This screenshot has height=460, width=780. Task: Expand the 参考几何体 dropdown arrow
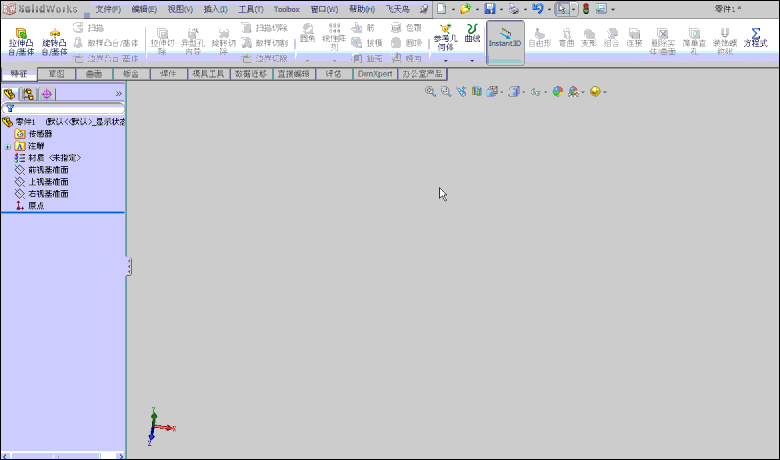(x=445, y=61)
